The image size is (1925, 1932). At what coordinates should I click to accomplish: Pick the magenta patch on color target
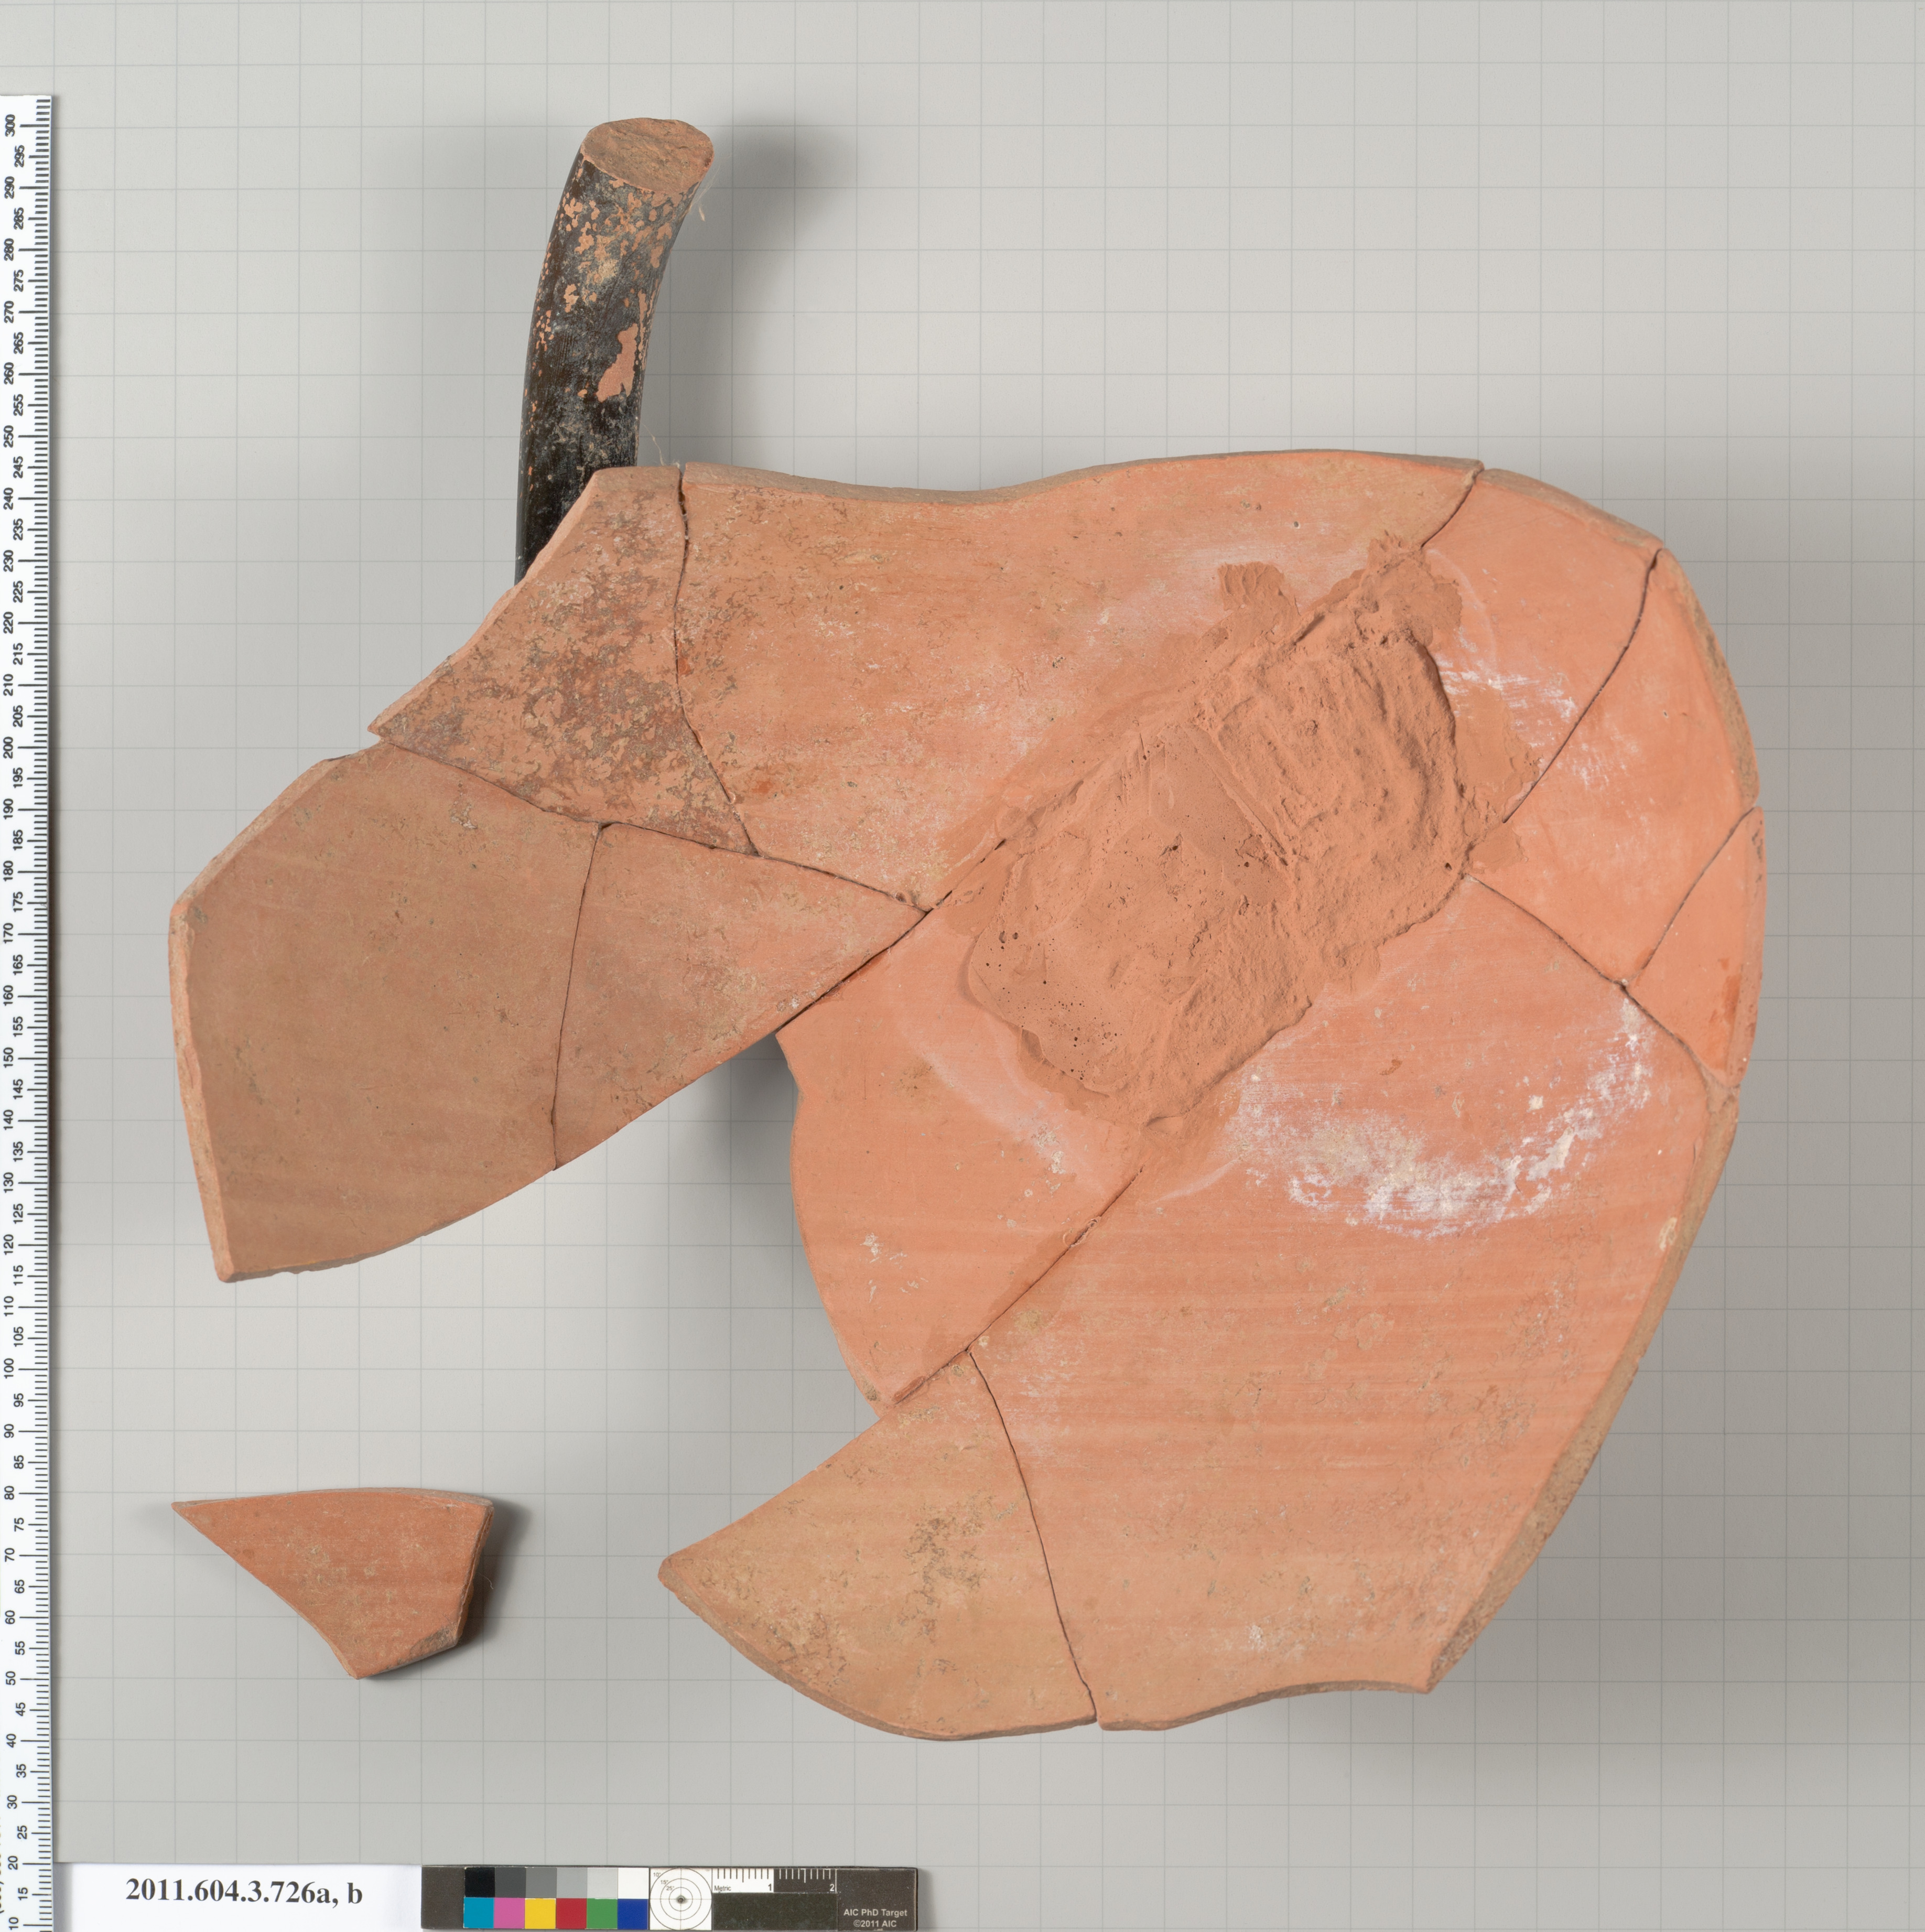pyautogui.click(x=510, y=1913)
